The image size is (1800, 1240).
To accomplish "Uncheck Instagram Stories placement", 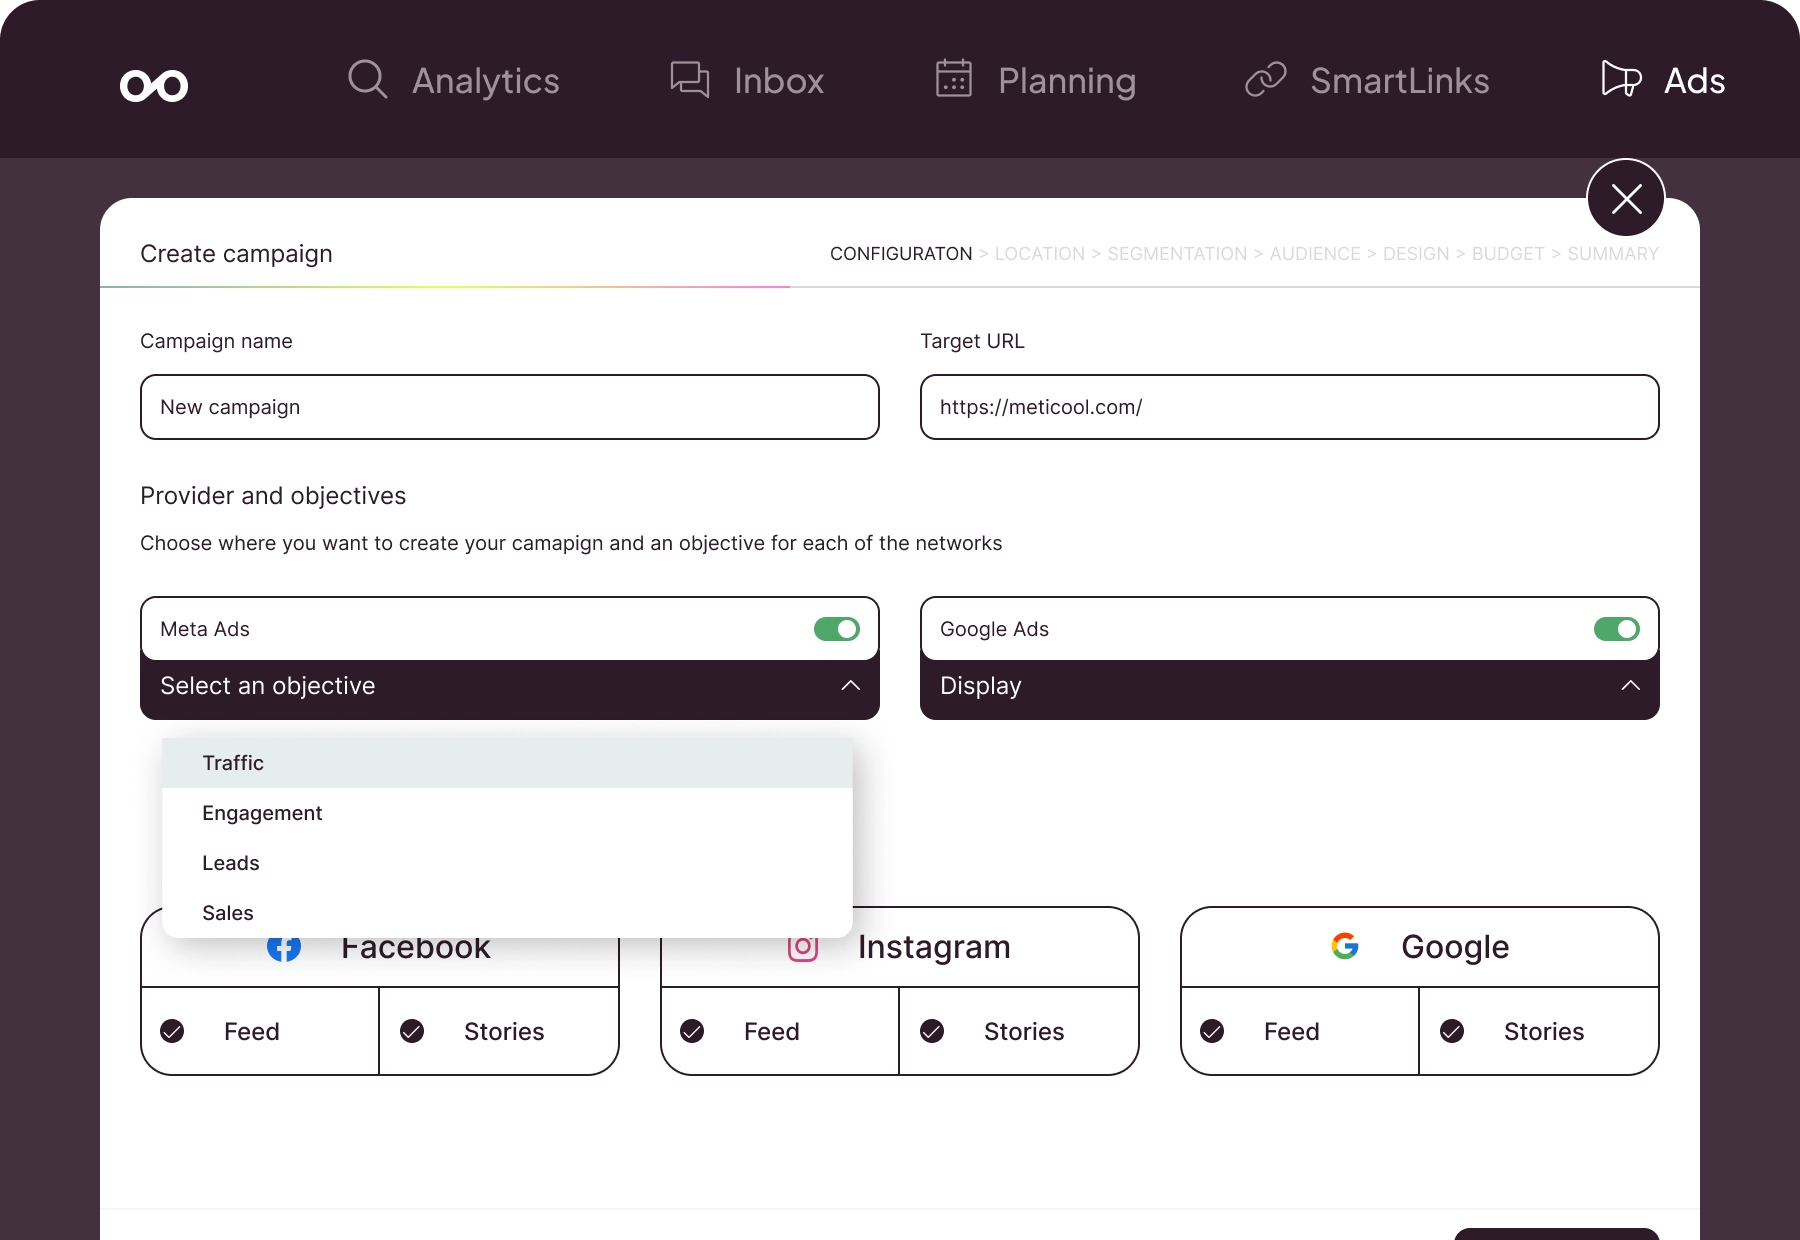I will 932,1031.
